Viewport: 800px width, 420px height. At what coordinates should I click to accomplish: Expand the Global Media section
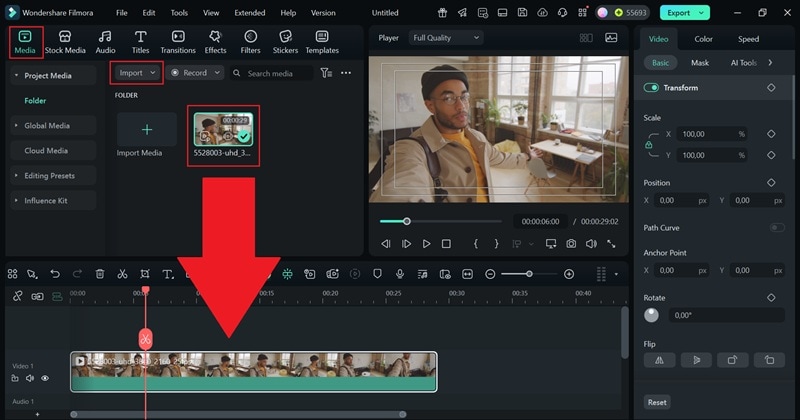(x=16, y=126)
